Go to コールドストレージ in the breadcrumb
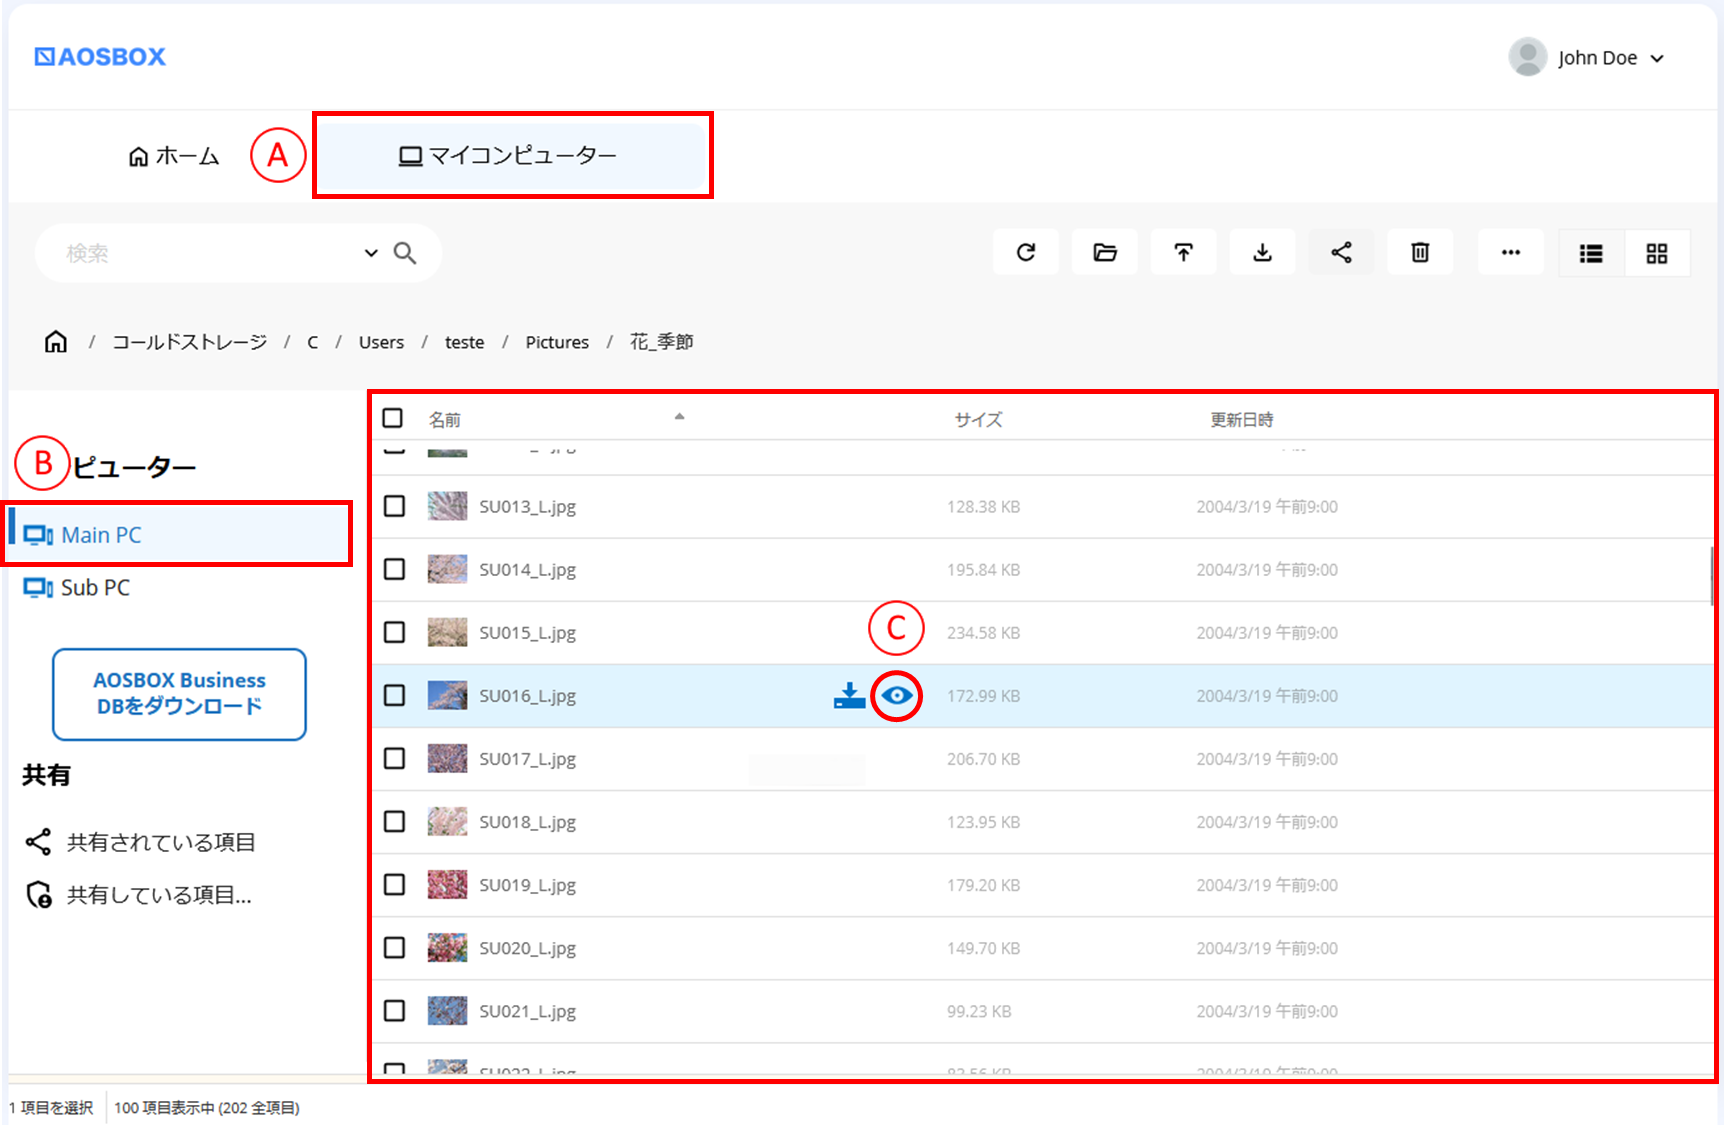Screen dimensions: 1724x1125 click(189, 342)
